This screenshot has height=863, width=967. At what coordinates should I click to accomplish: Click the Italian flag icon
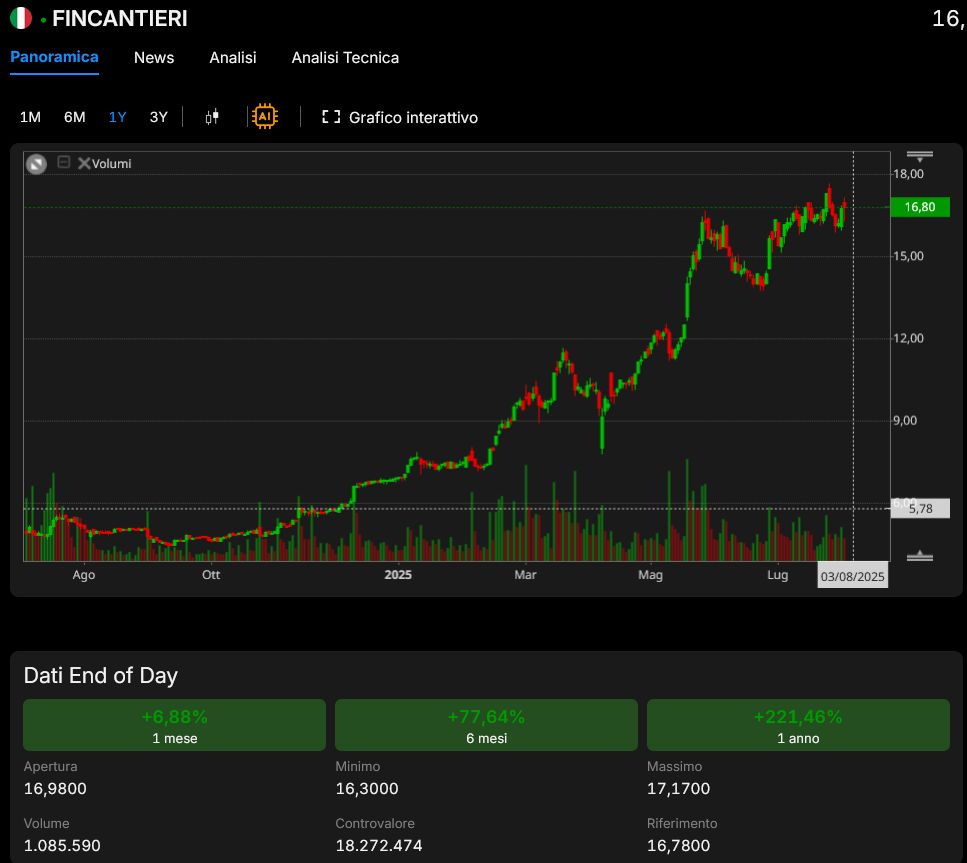(x=21, y=19)
